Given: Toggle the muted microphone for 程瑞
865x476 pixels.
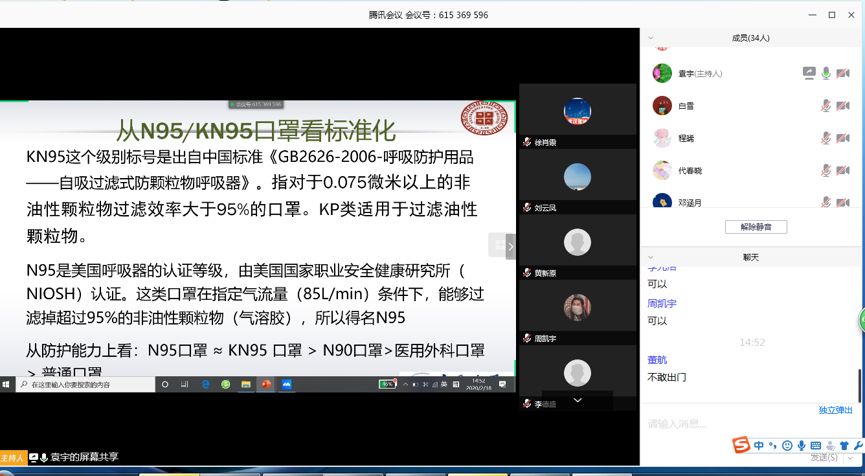Looking at the screenshot, I should 826,137.
